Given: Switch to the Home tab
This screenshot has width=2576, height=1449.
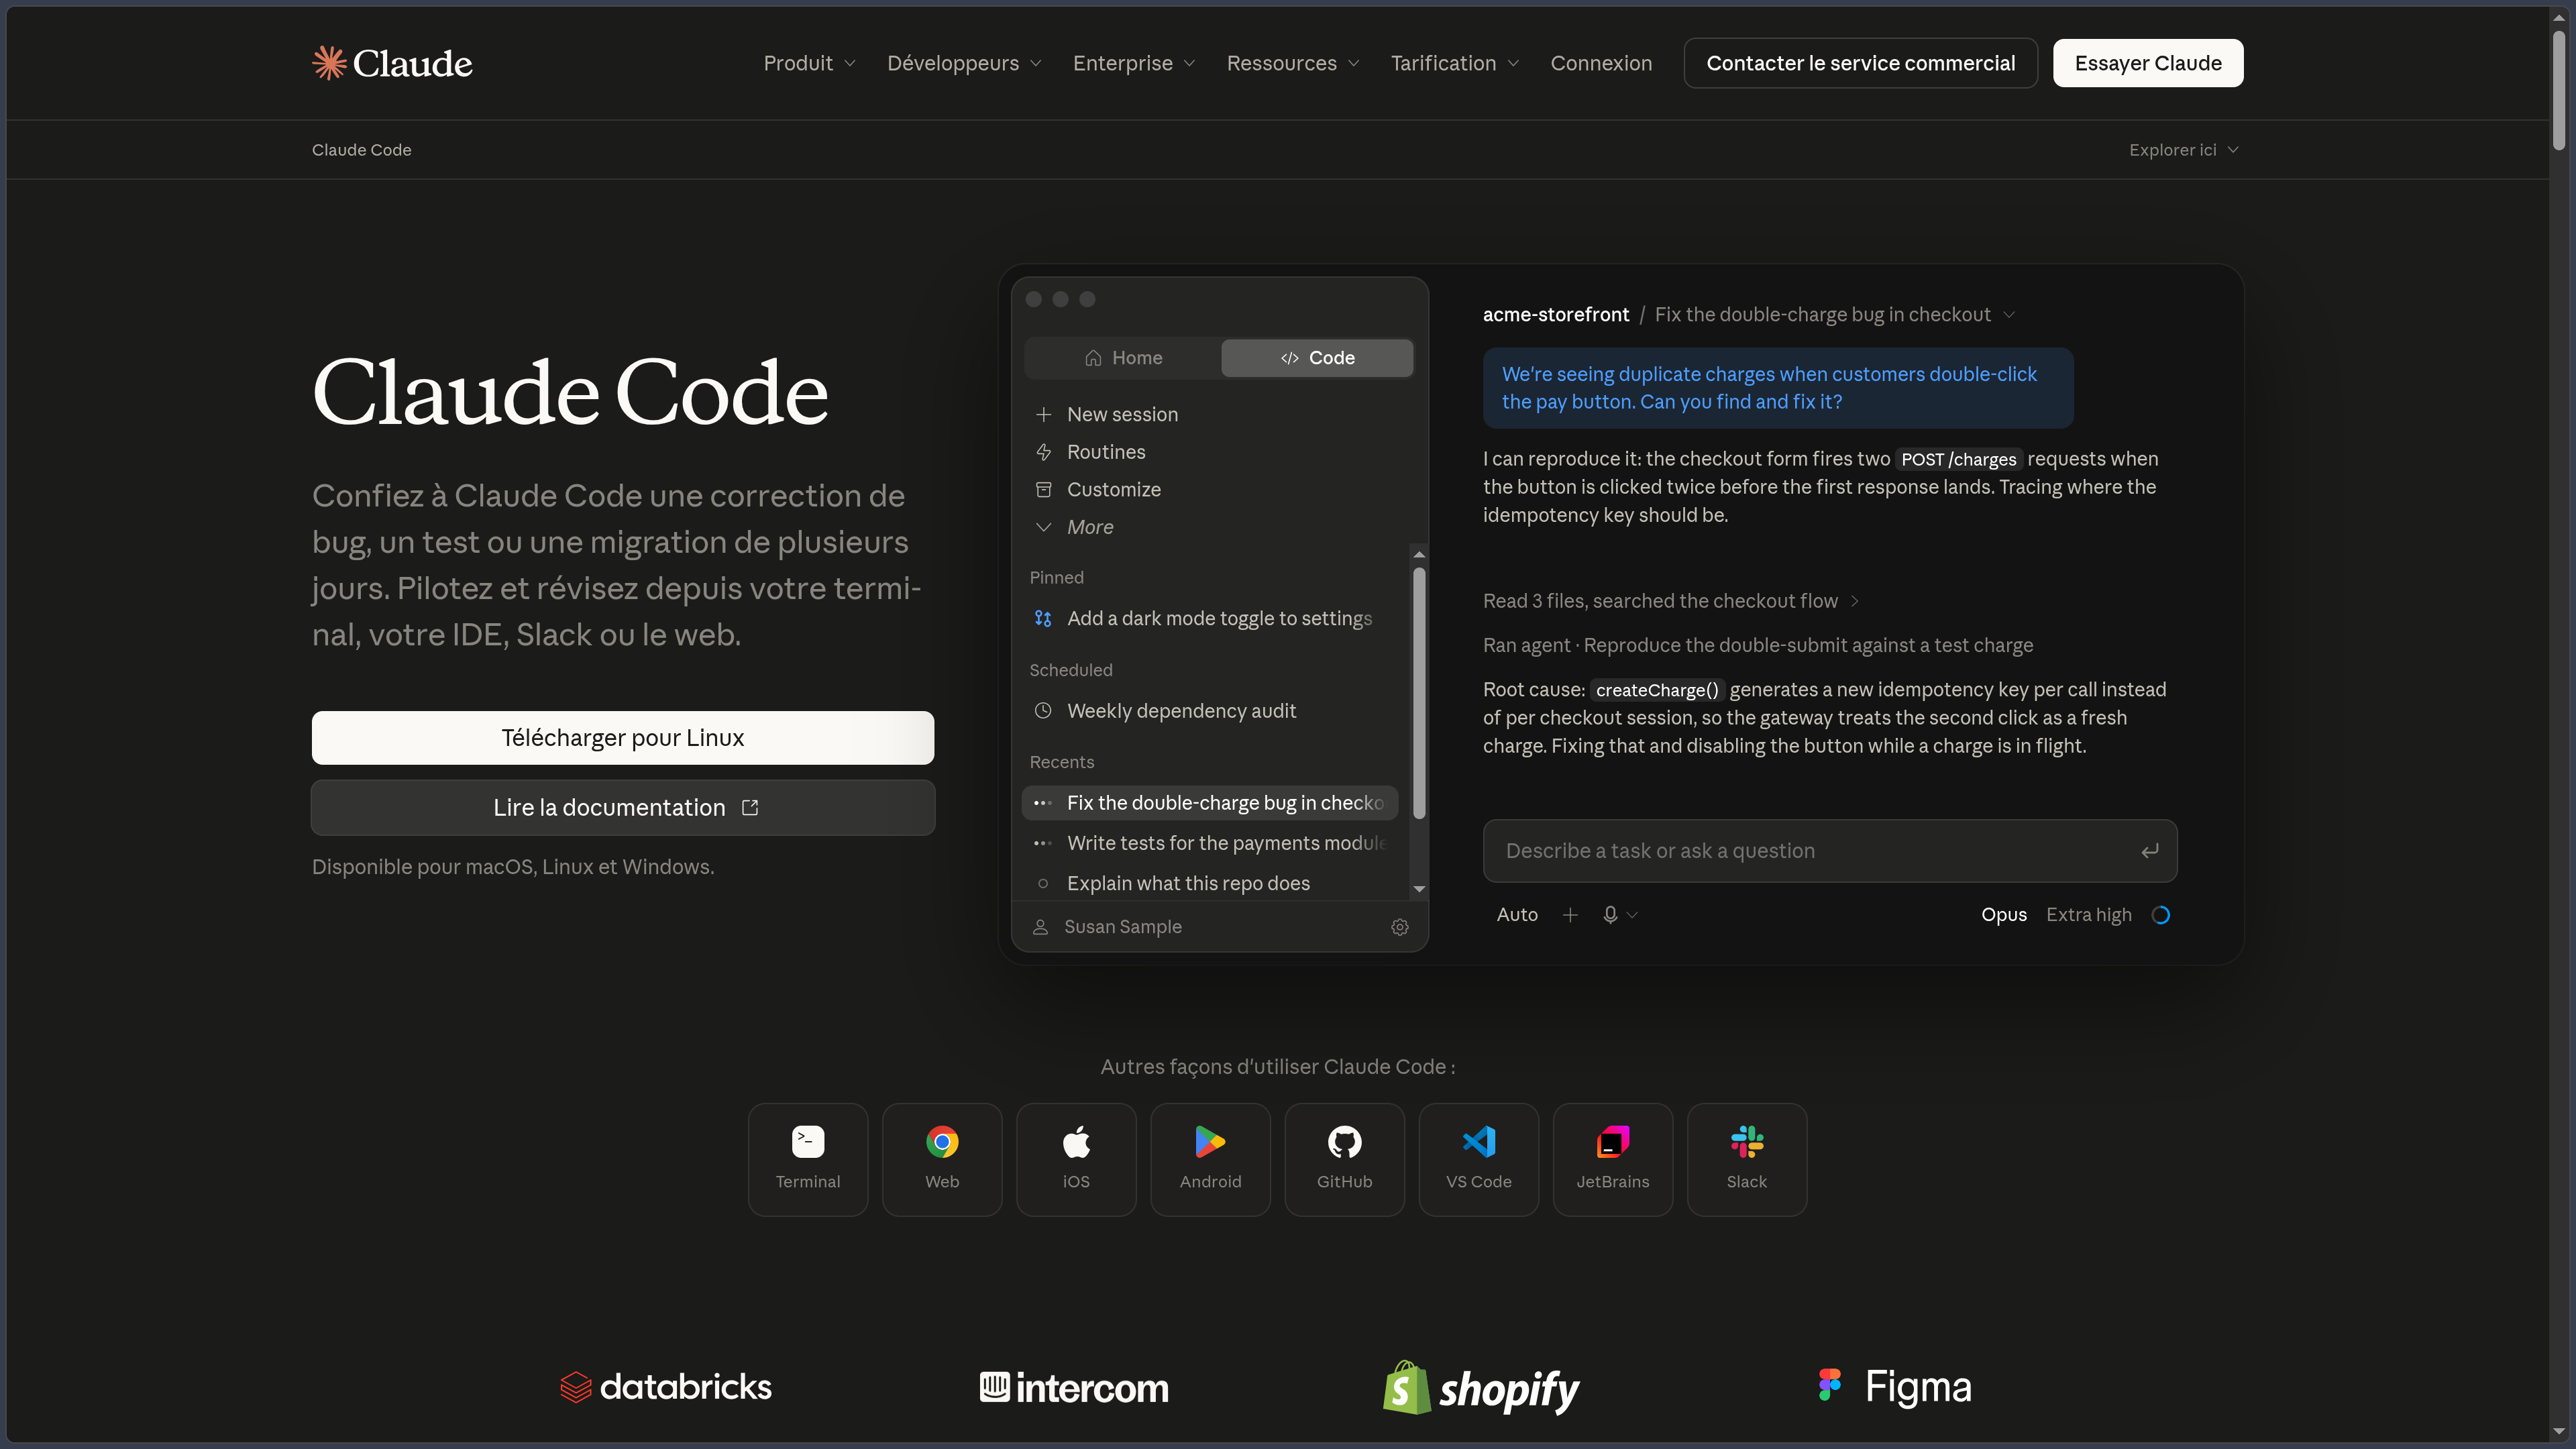Looking at the screenshot, I should pos(1123,358).
